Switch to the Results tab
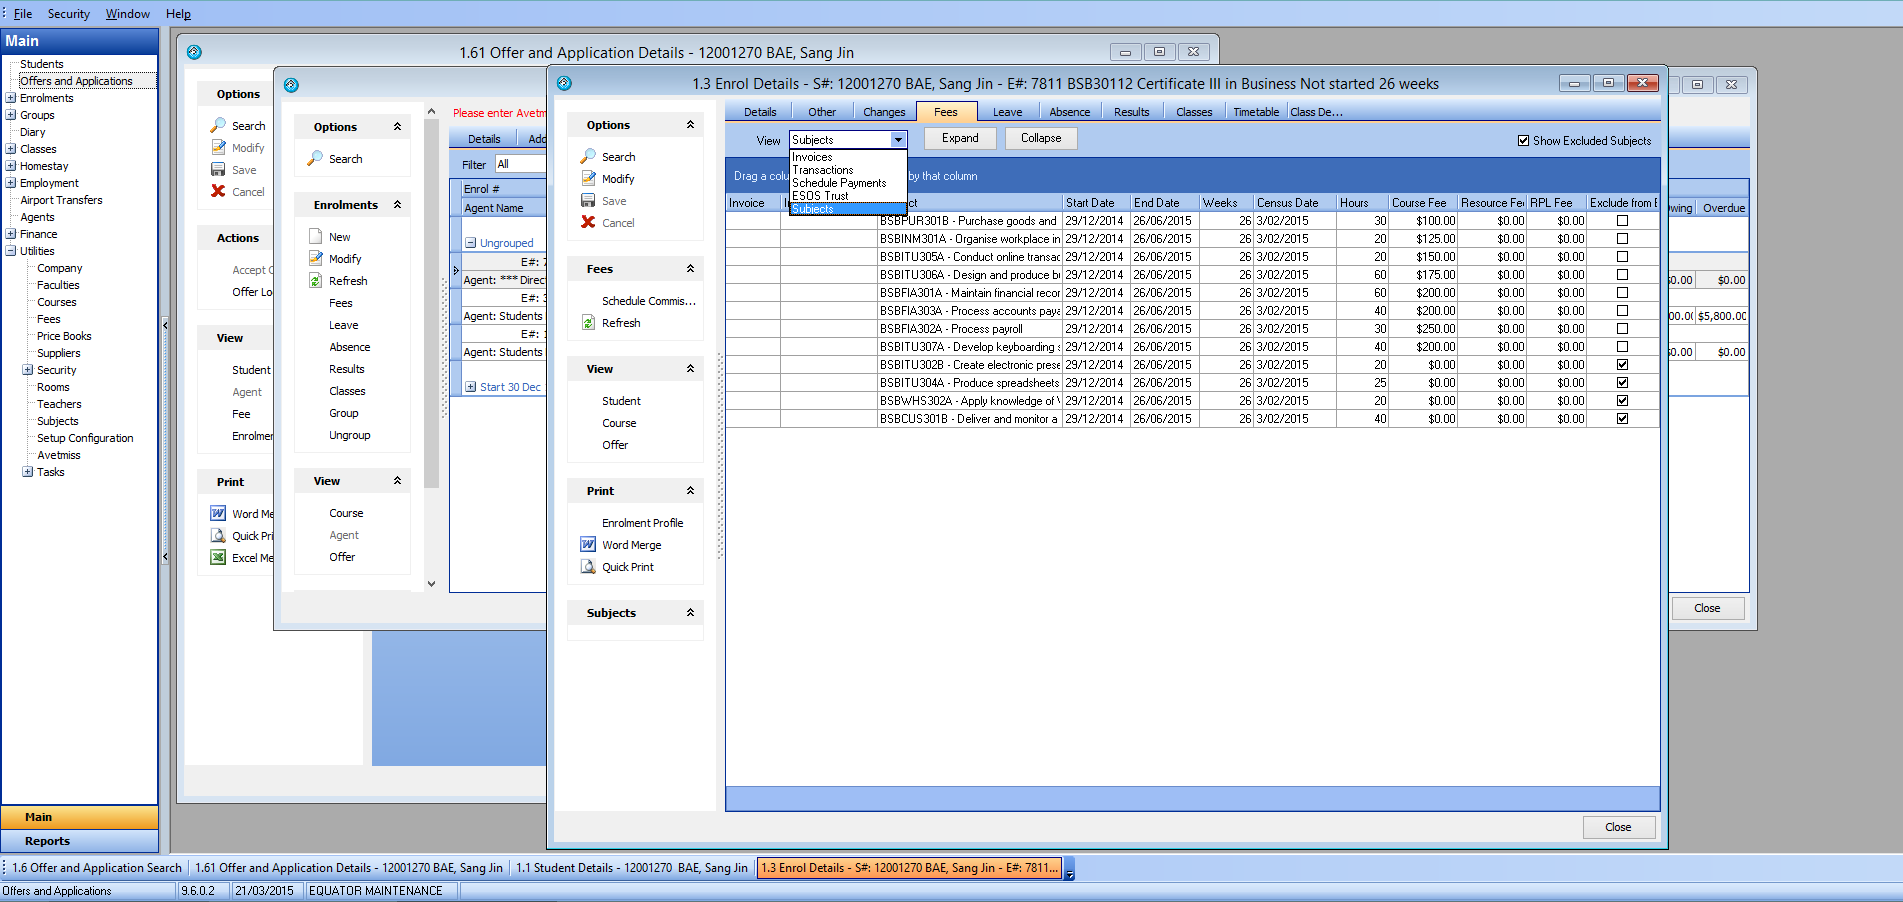 coord(1131,112)
